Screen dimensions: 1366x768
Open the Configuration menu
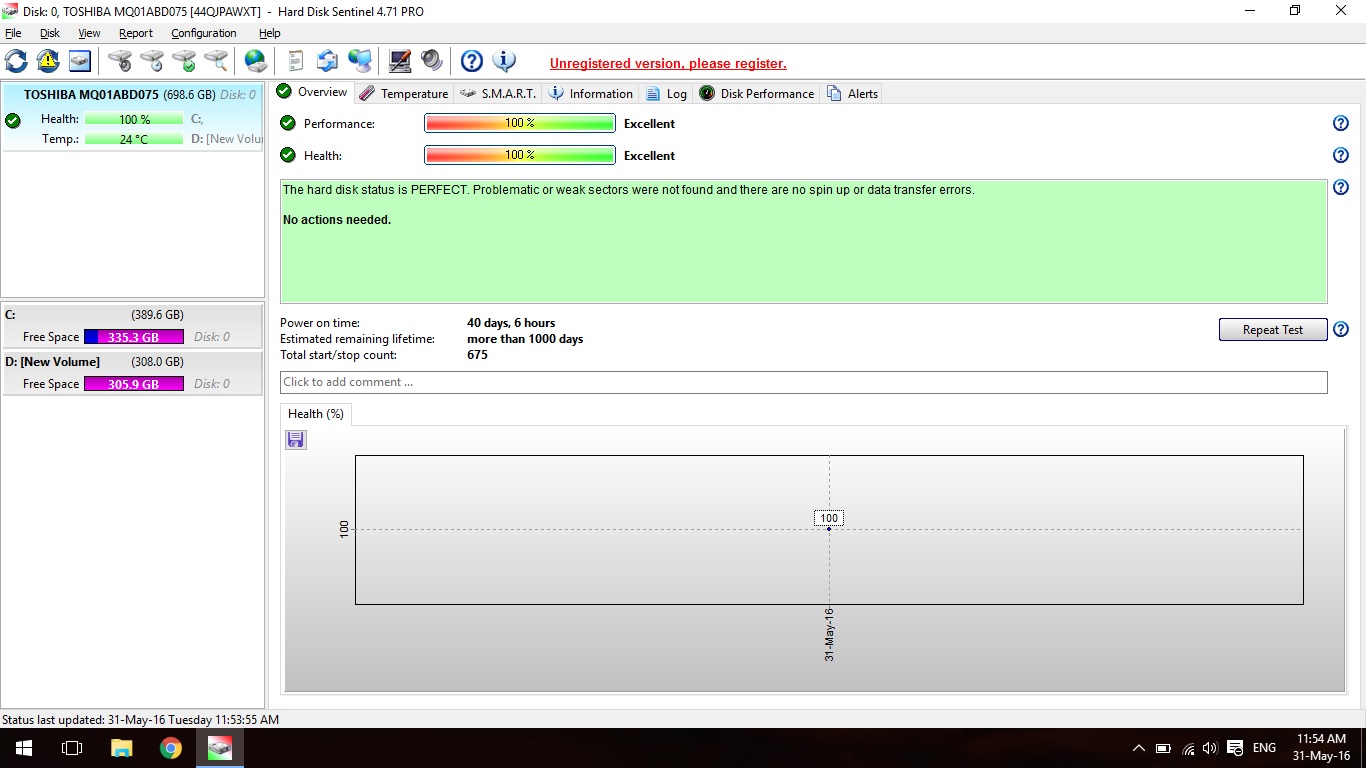203,33
